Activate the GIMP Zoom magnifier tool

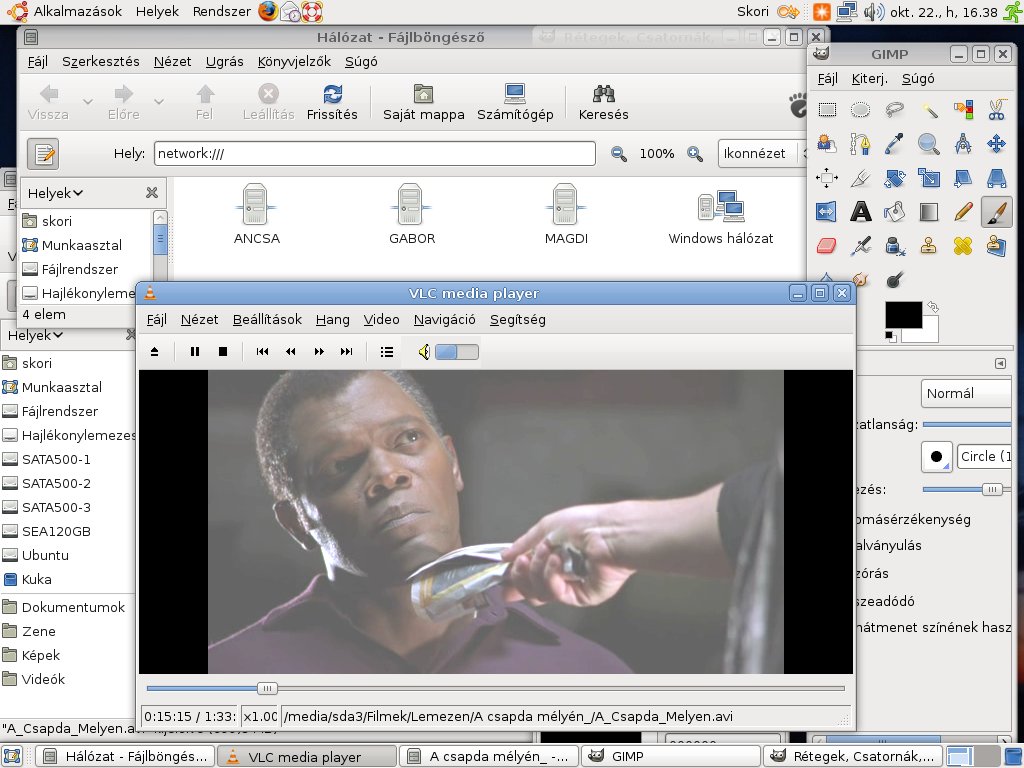click(x=929, y=144)
